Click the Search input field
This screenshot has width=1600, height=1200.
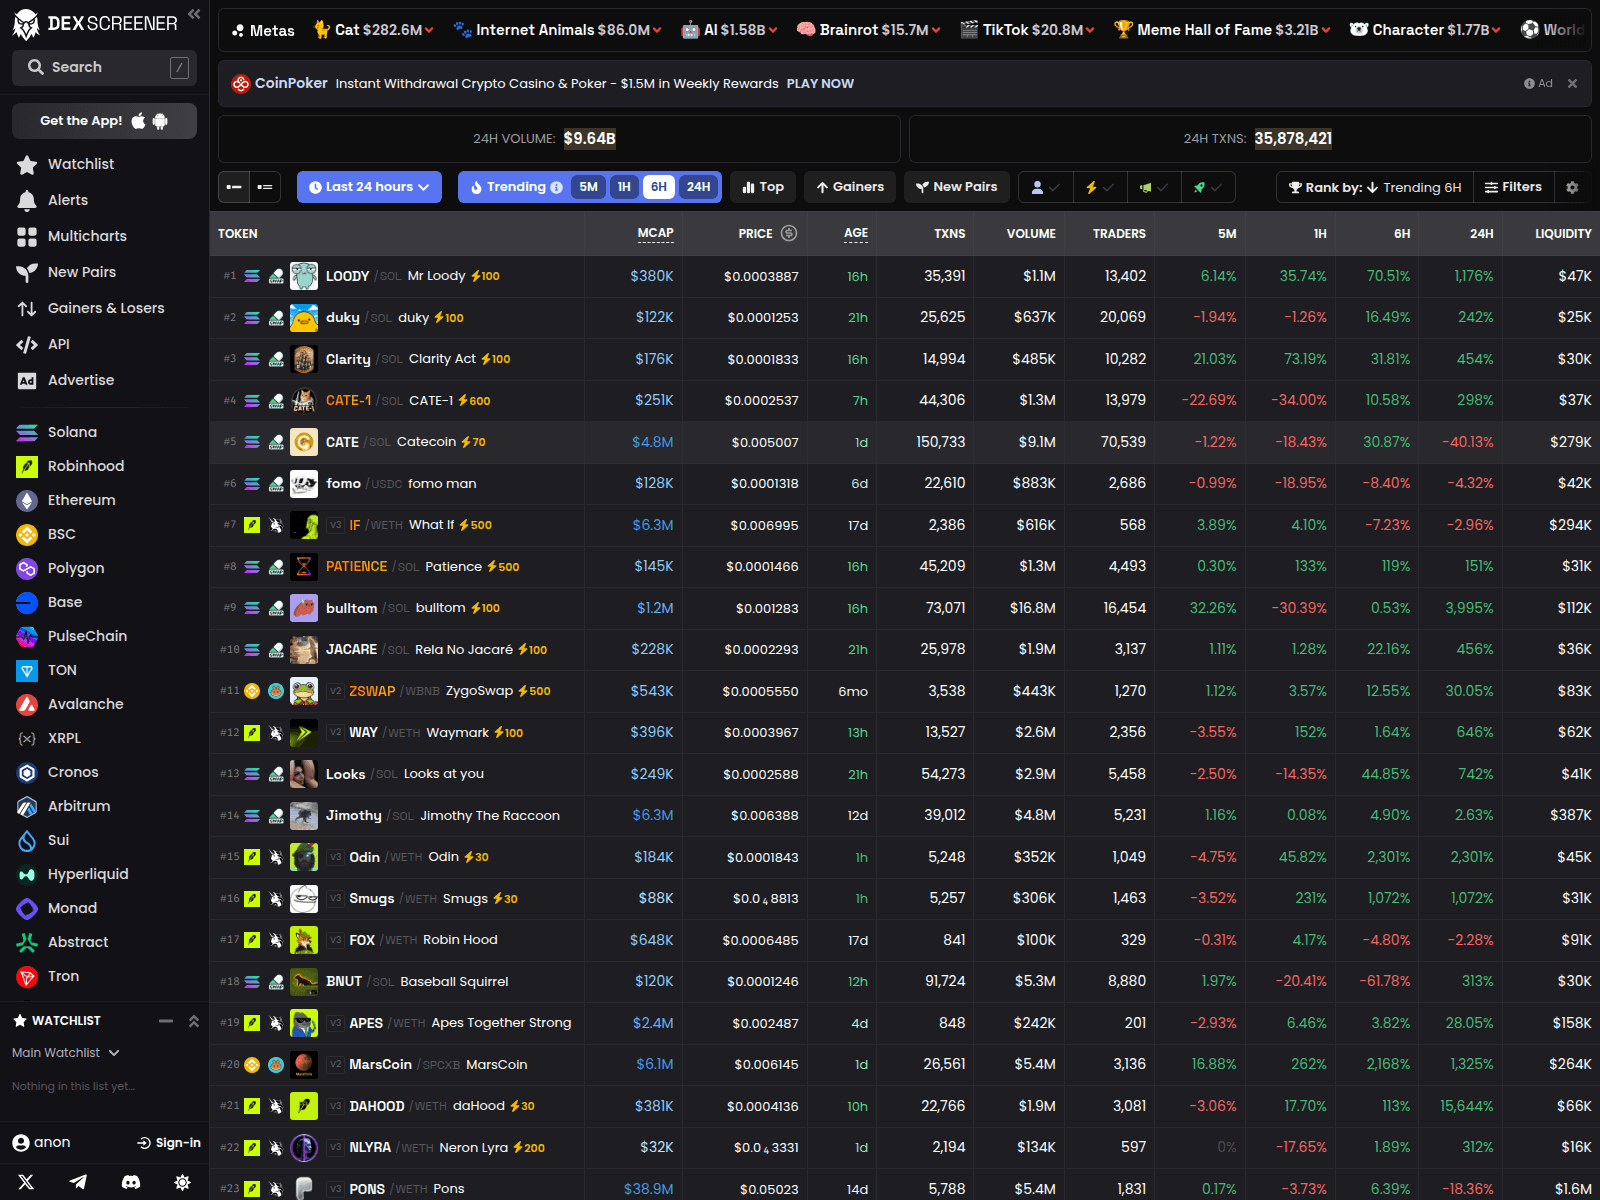[104, 67]
